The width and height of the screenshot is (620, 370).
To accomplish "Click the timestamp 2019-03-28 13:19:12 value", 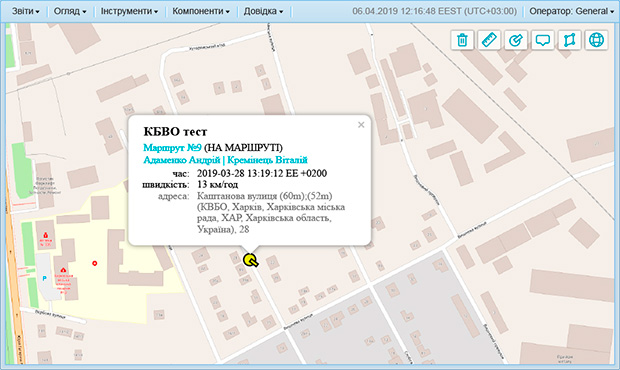I will tap(262, 173).
